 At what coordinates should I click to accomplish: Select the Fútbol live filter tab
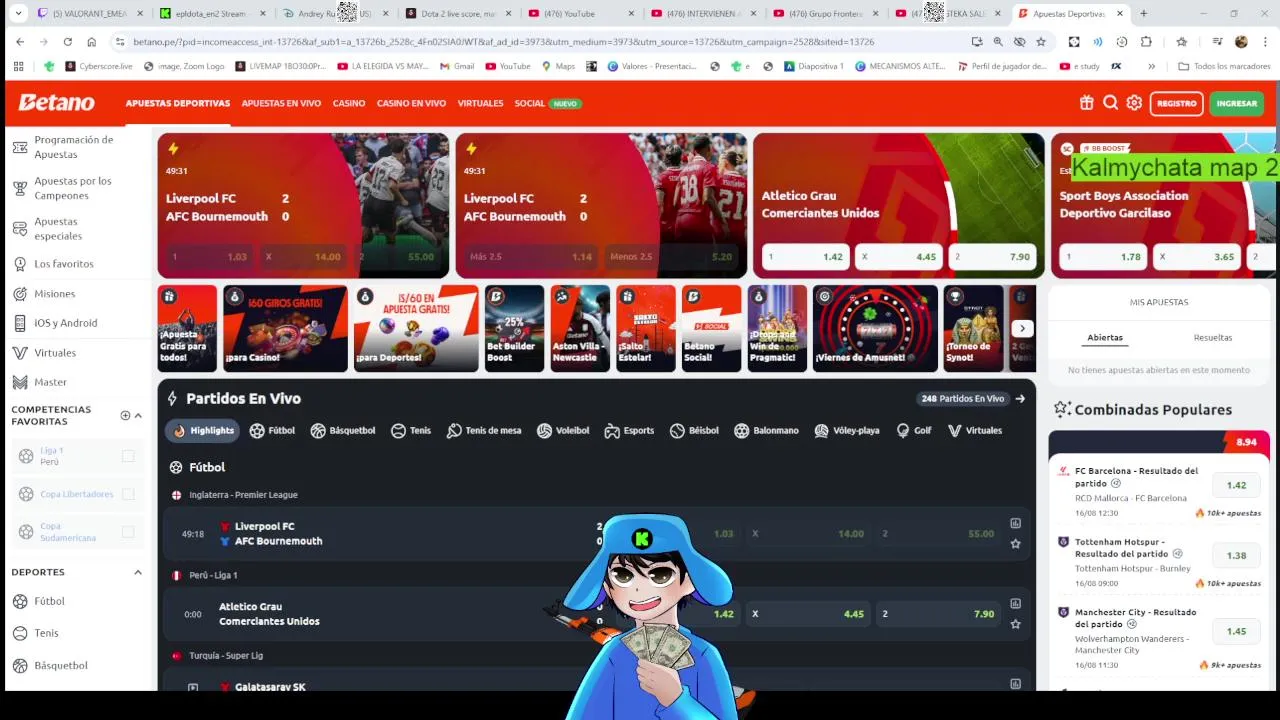point(272,431)
